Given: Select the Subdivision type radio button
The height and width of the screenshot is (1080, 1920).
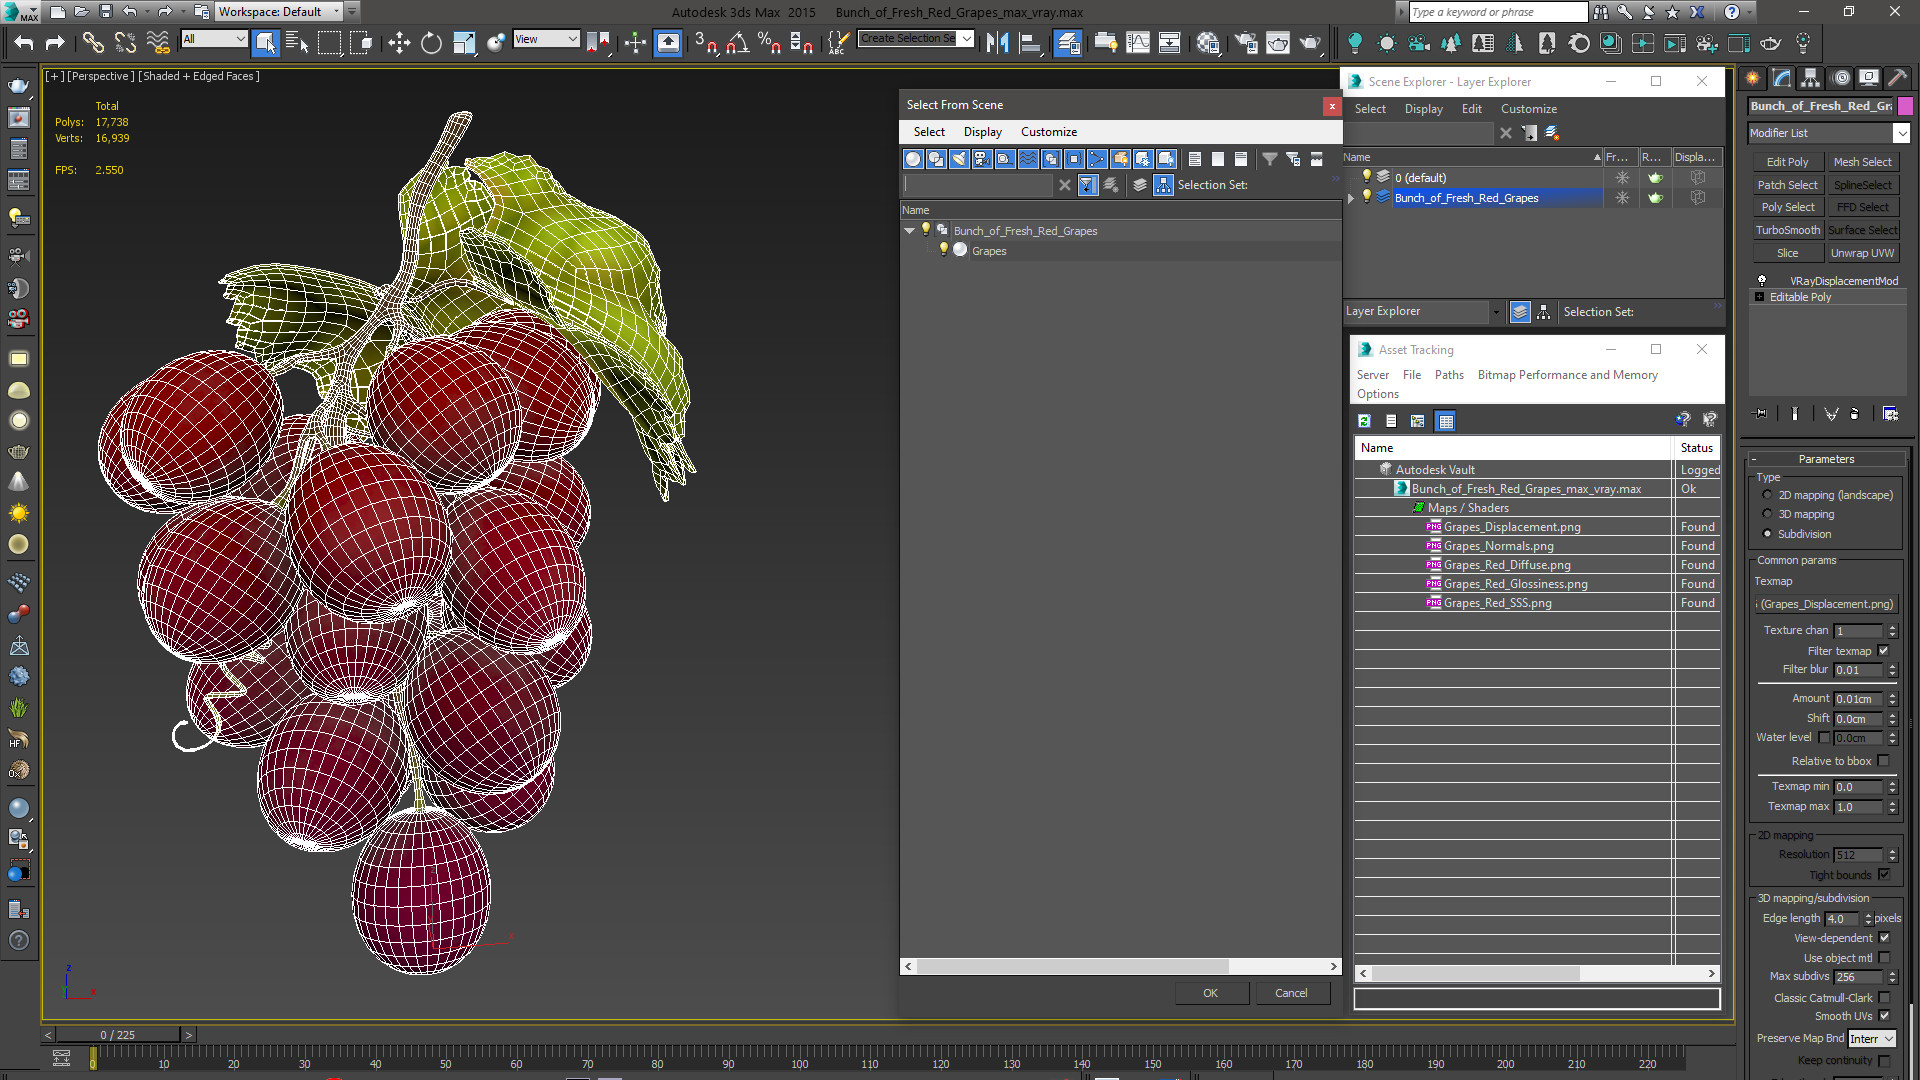Looking at the screenshot, I should 1767,534.
